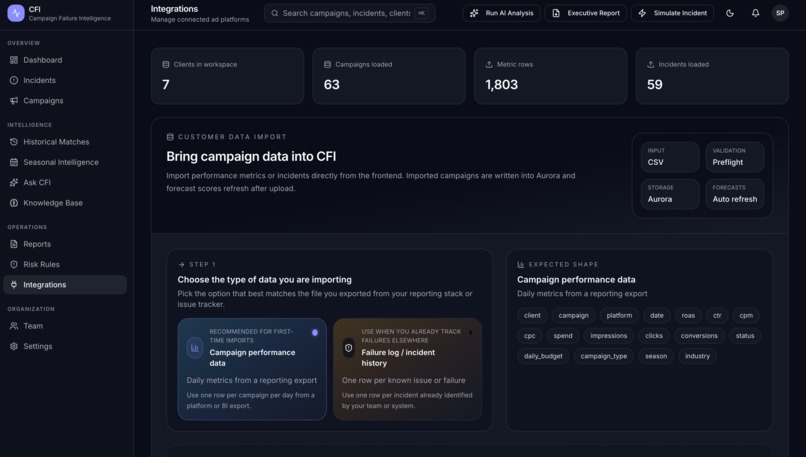806x457 pixels.
Task: Click the chart icon on Campaign performance card
Action: pos(195,348)
